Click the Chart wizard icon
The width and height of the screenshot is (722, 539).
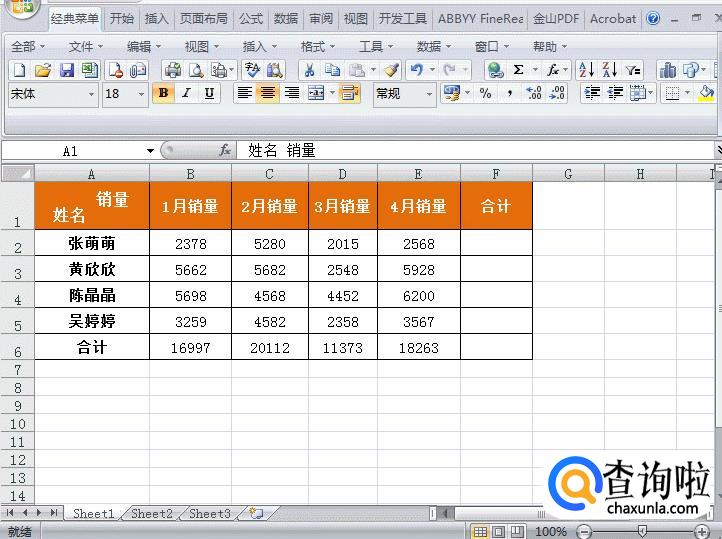(x=668, y=70)
